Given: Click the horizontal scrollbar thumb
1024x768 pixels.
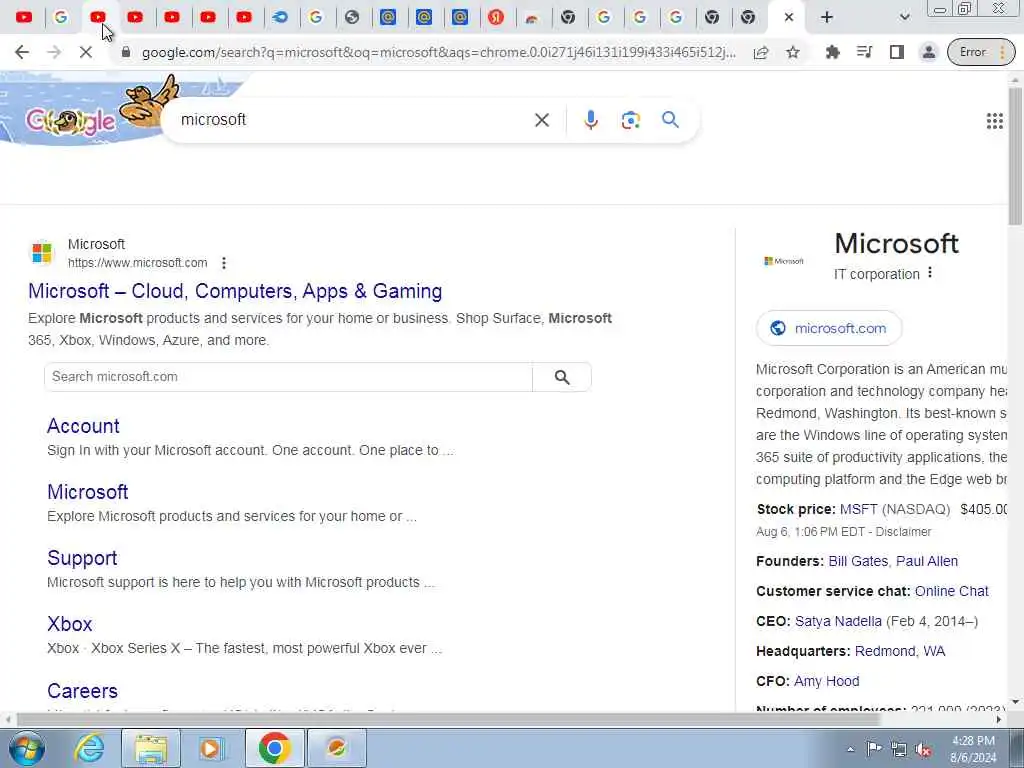Looking at the screenshot, I should (x=449, y=720).
